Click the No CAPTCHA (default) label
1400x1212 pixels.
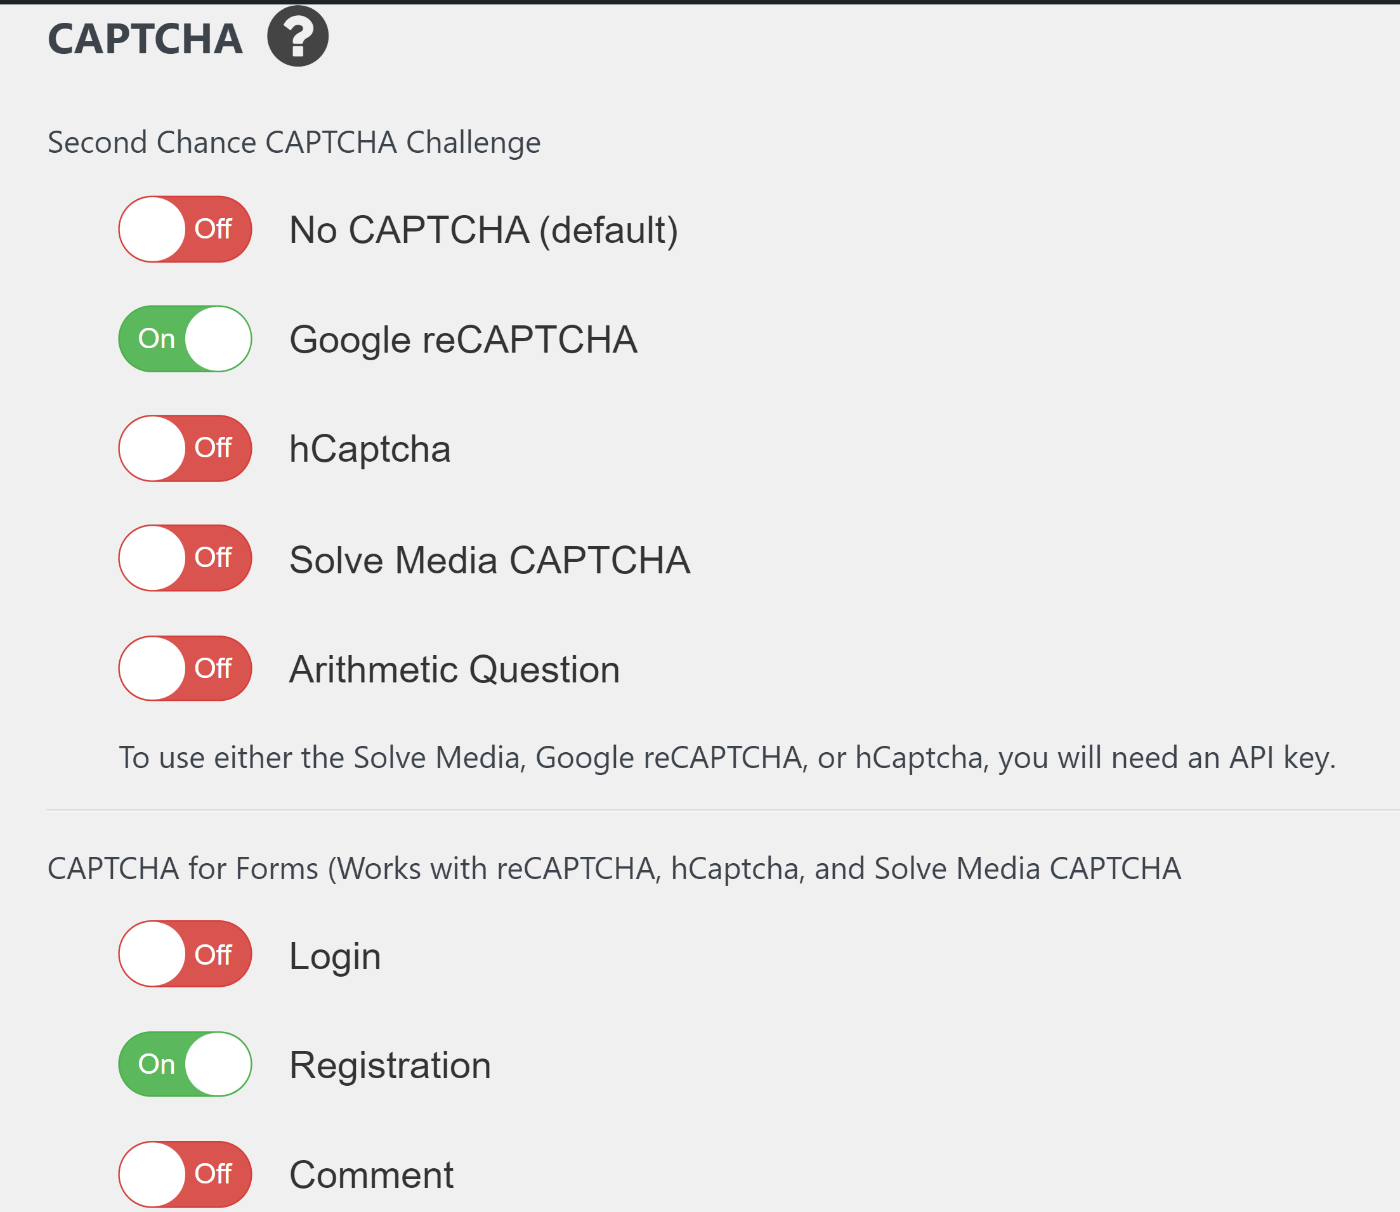(483, 229)
